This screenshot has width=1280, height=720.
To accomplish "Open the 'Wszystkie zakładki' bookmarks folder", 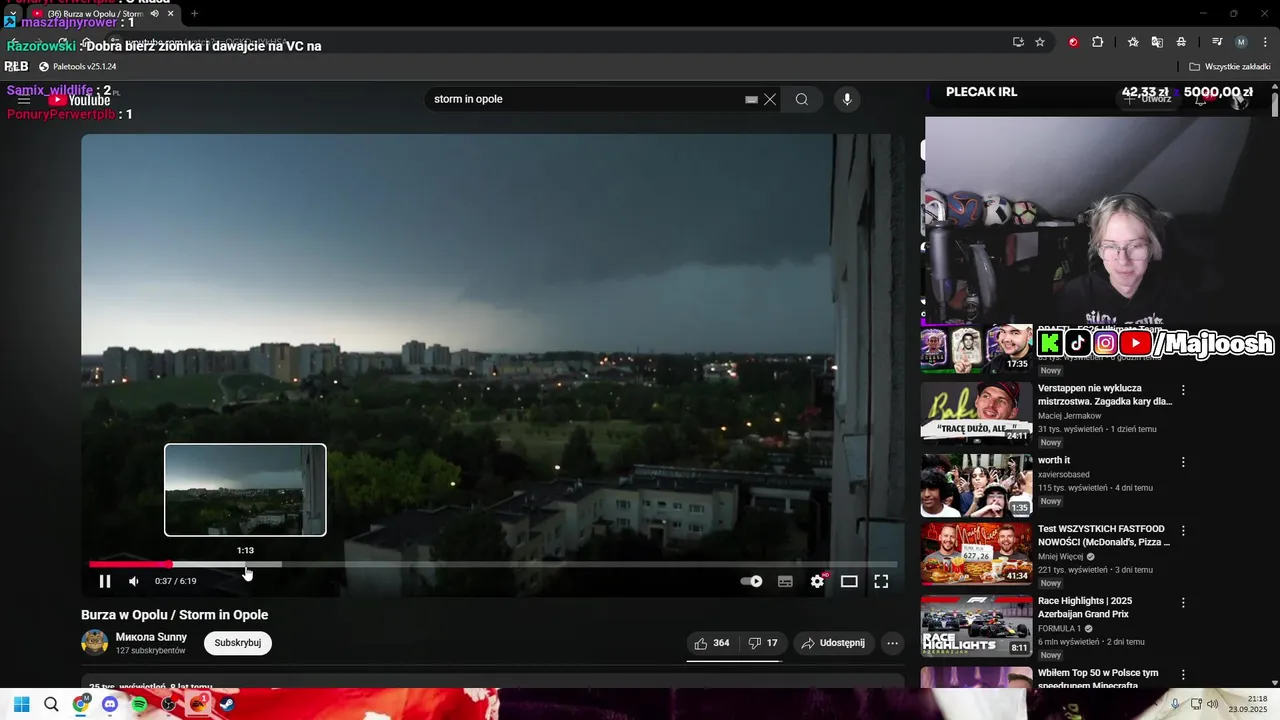I will (1230, 67).
